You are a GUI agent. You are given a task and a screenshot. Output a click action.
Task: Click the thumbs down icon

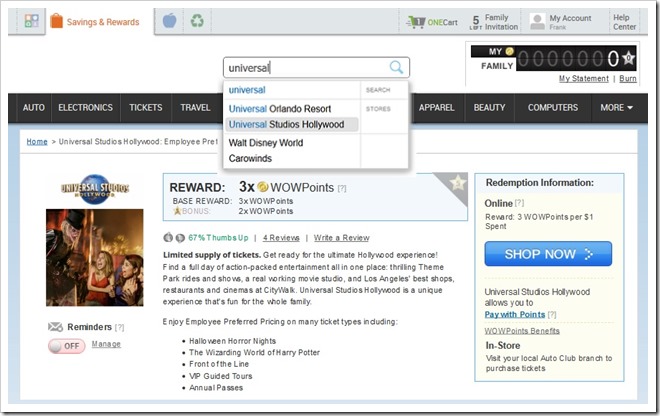(180, 238)
